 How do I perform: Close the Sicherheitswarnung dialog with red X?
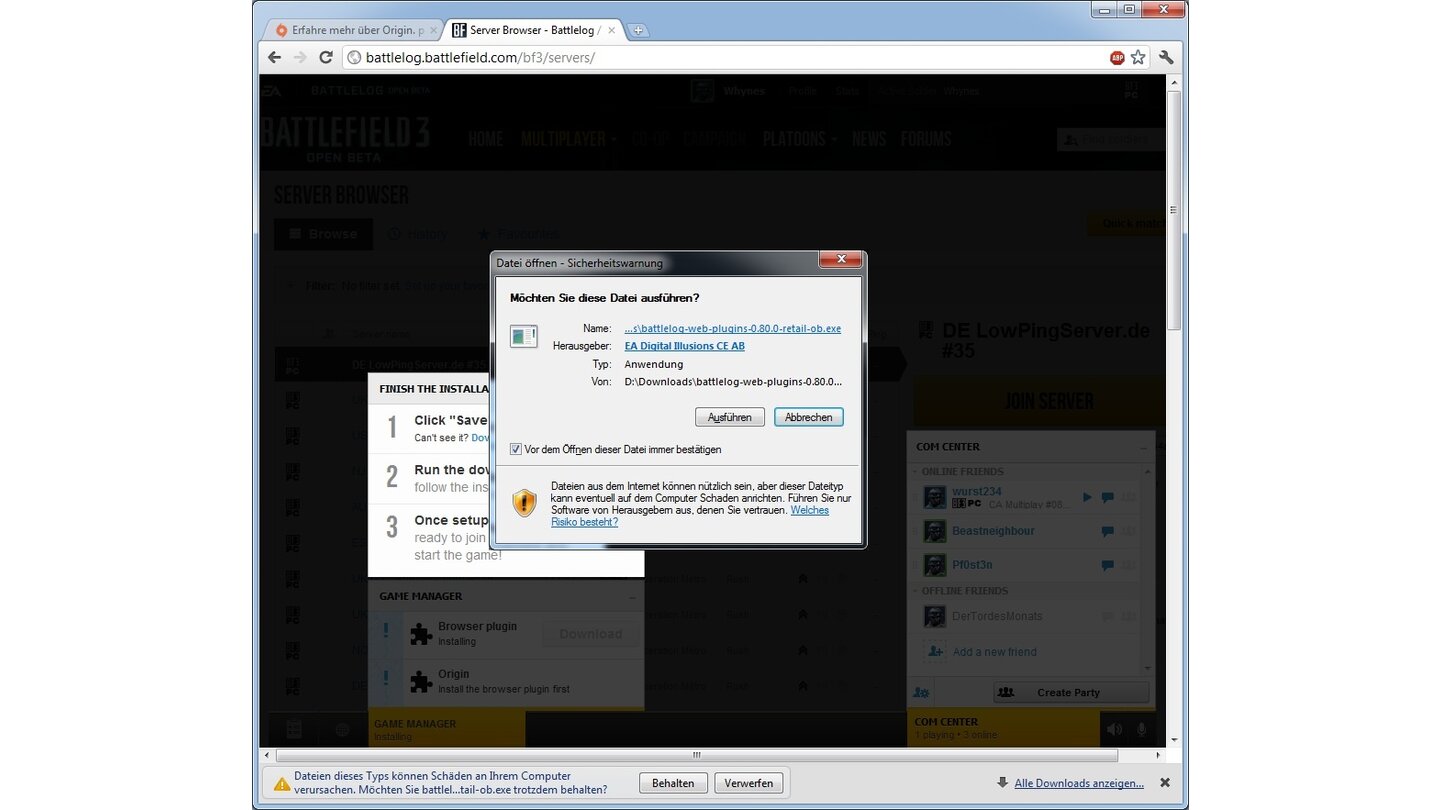coord(841,260)
